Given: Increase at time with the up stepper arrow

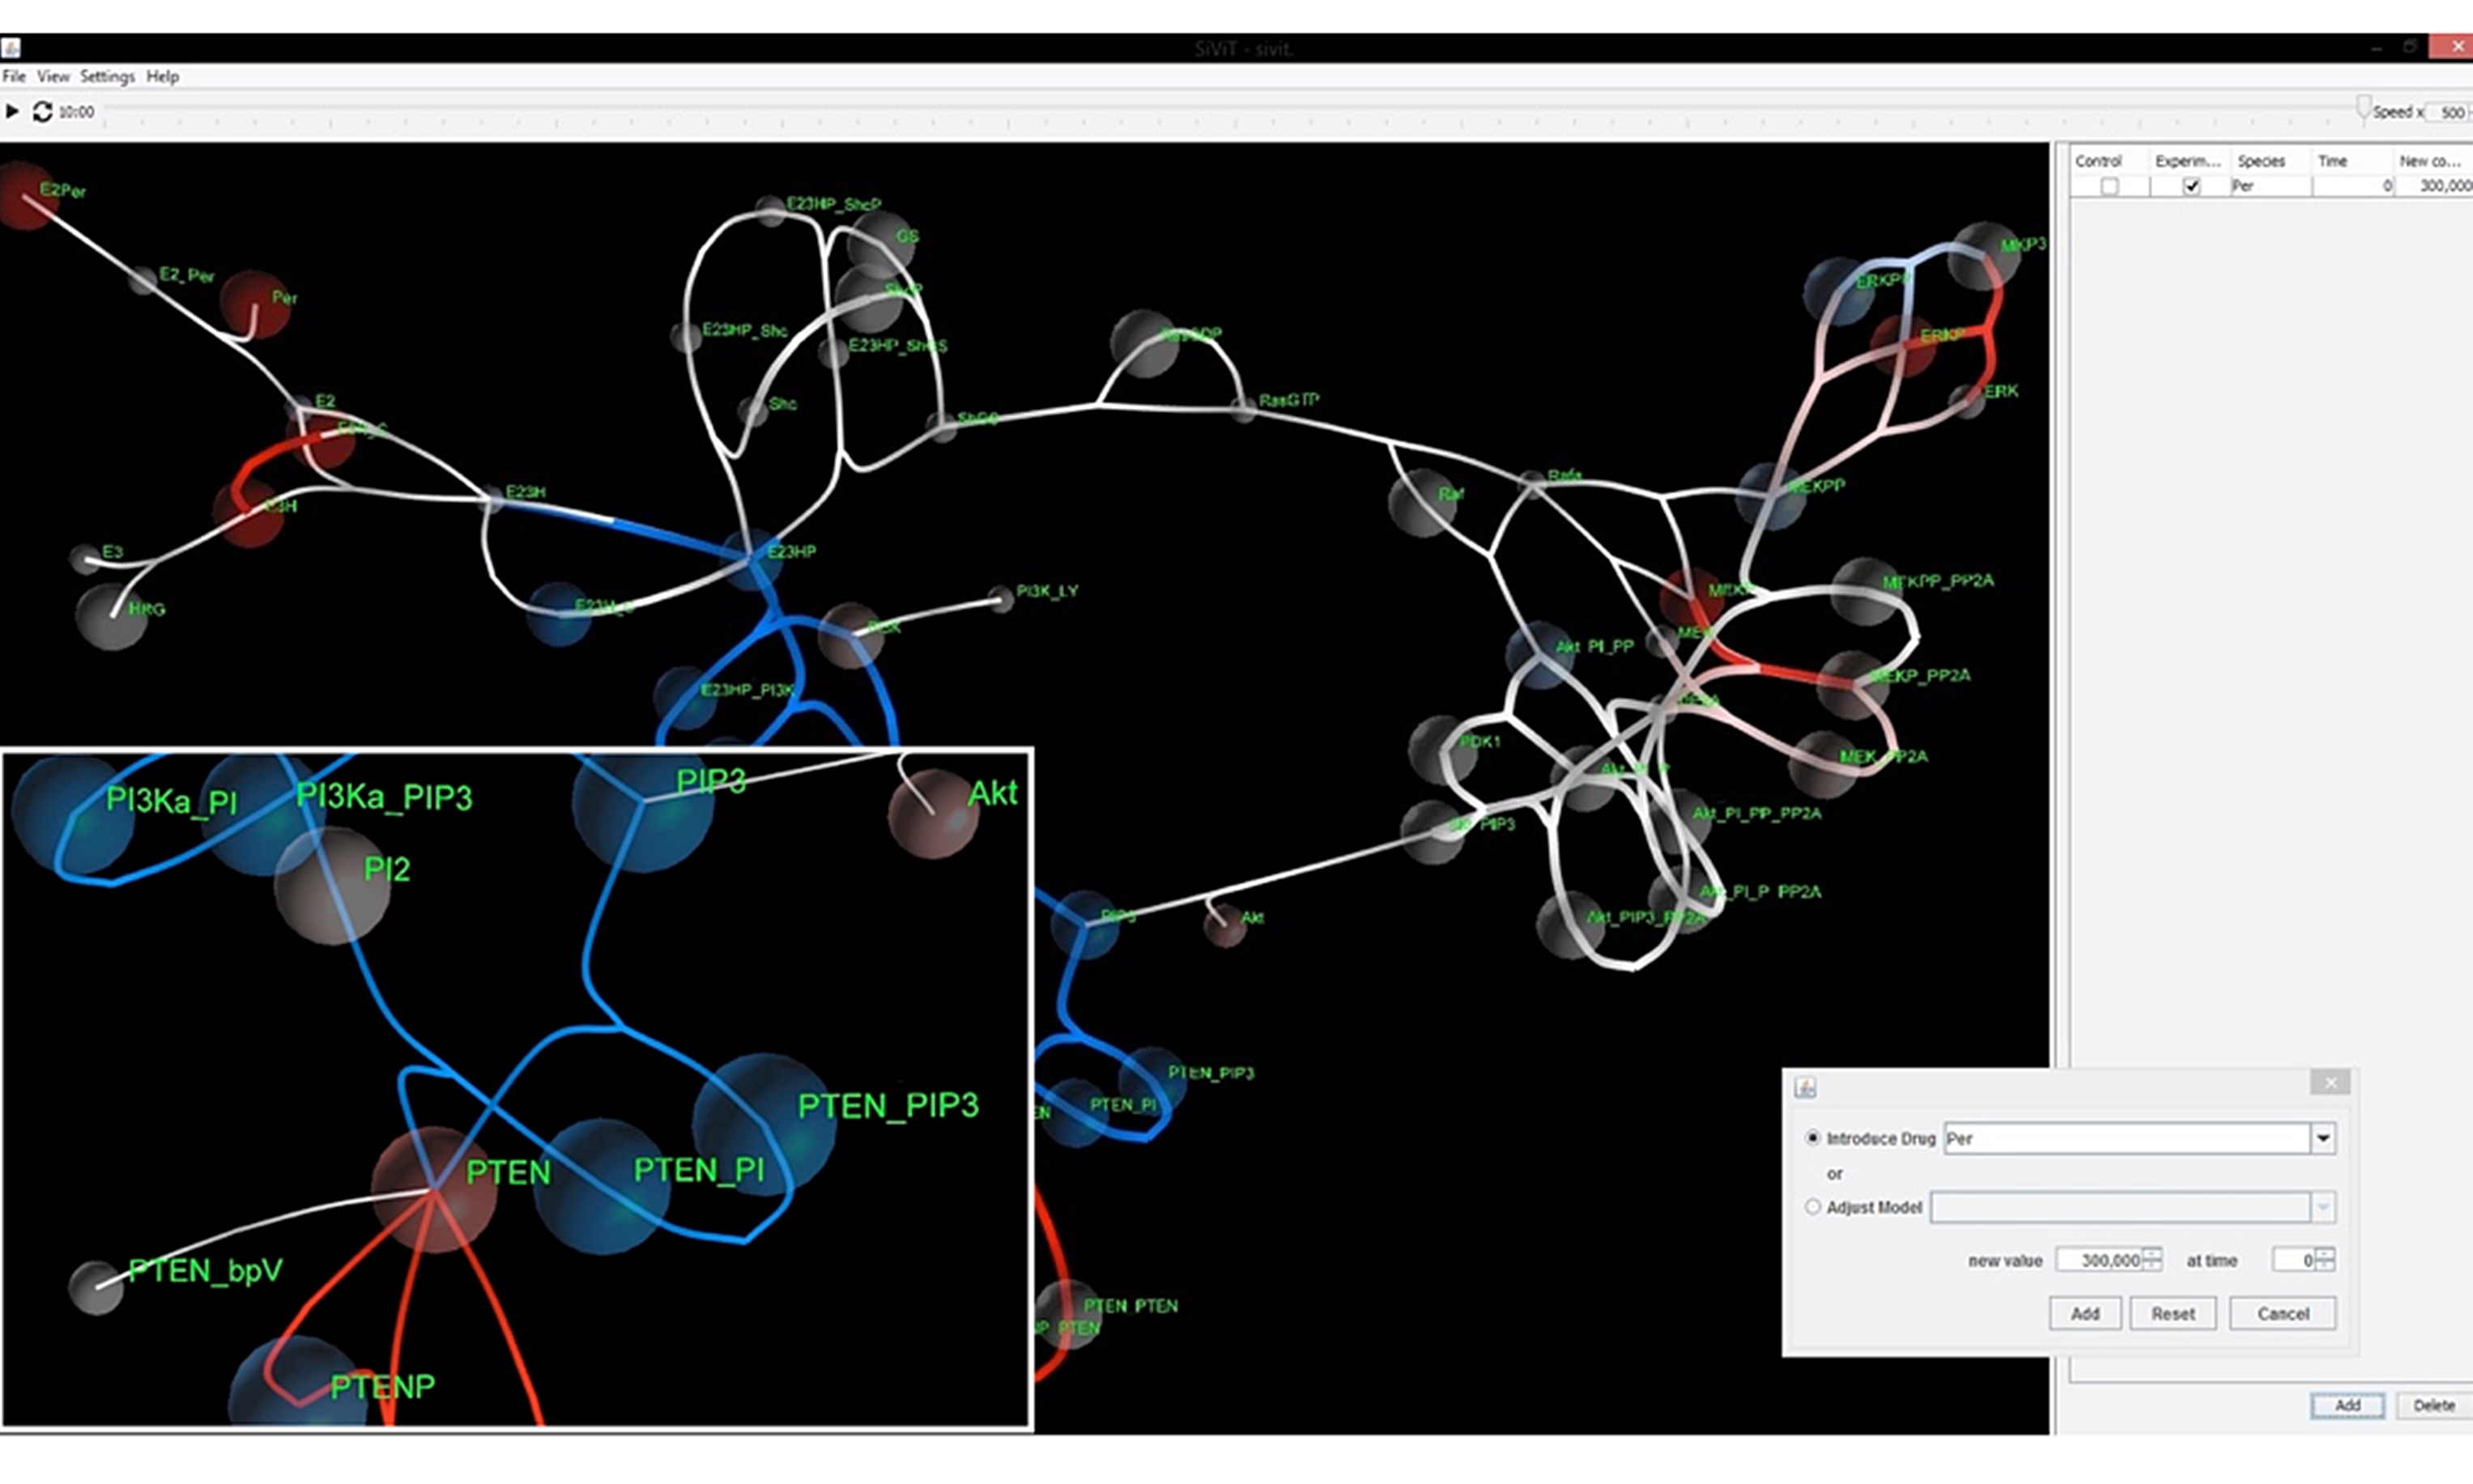Looking at the screenshot, I should click(x=2325, y=1253).
